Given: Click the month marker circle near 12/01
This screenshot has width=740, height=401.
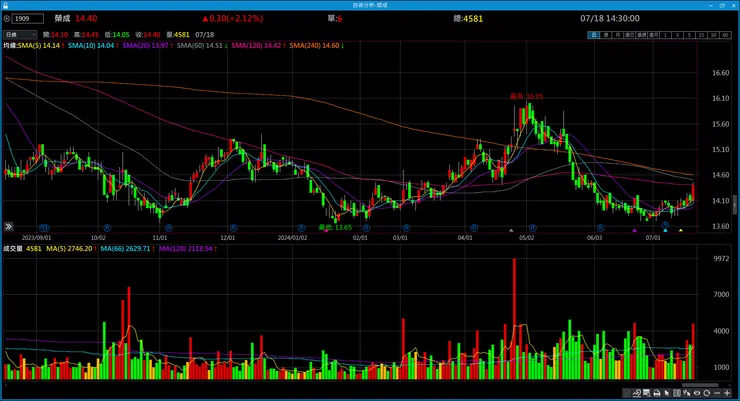Looking at the screenshot, I should tap(233, 228).
